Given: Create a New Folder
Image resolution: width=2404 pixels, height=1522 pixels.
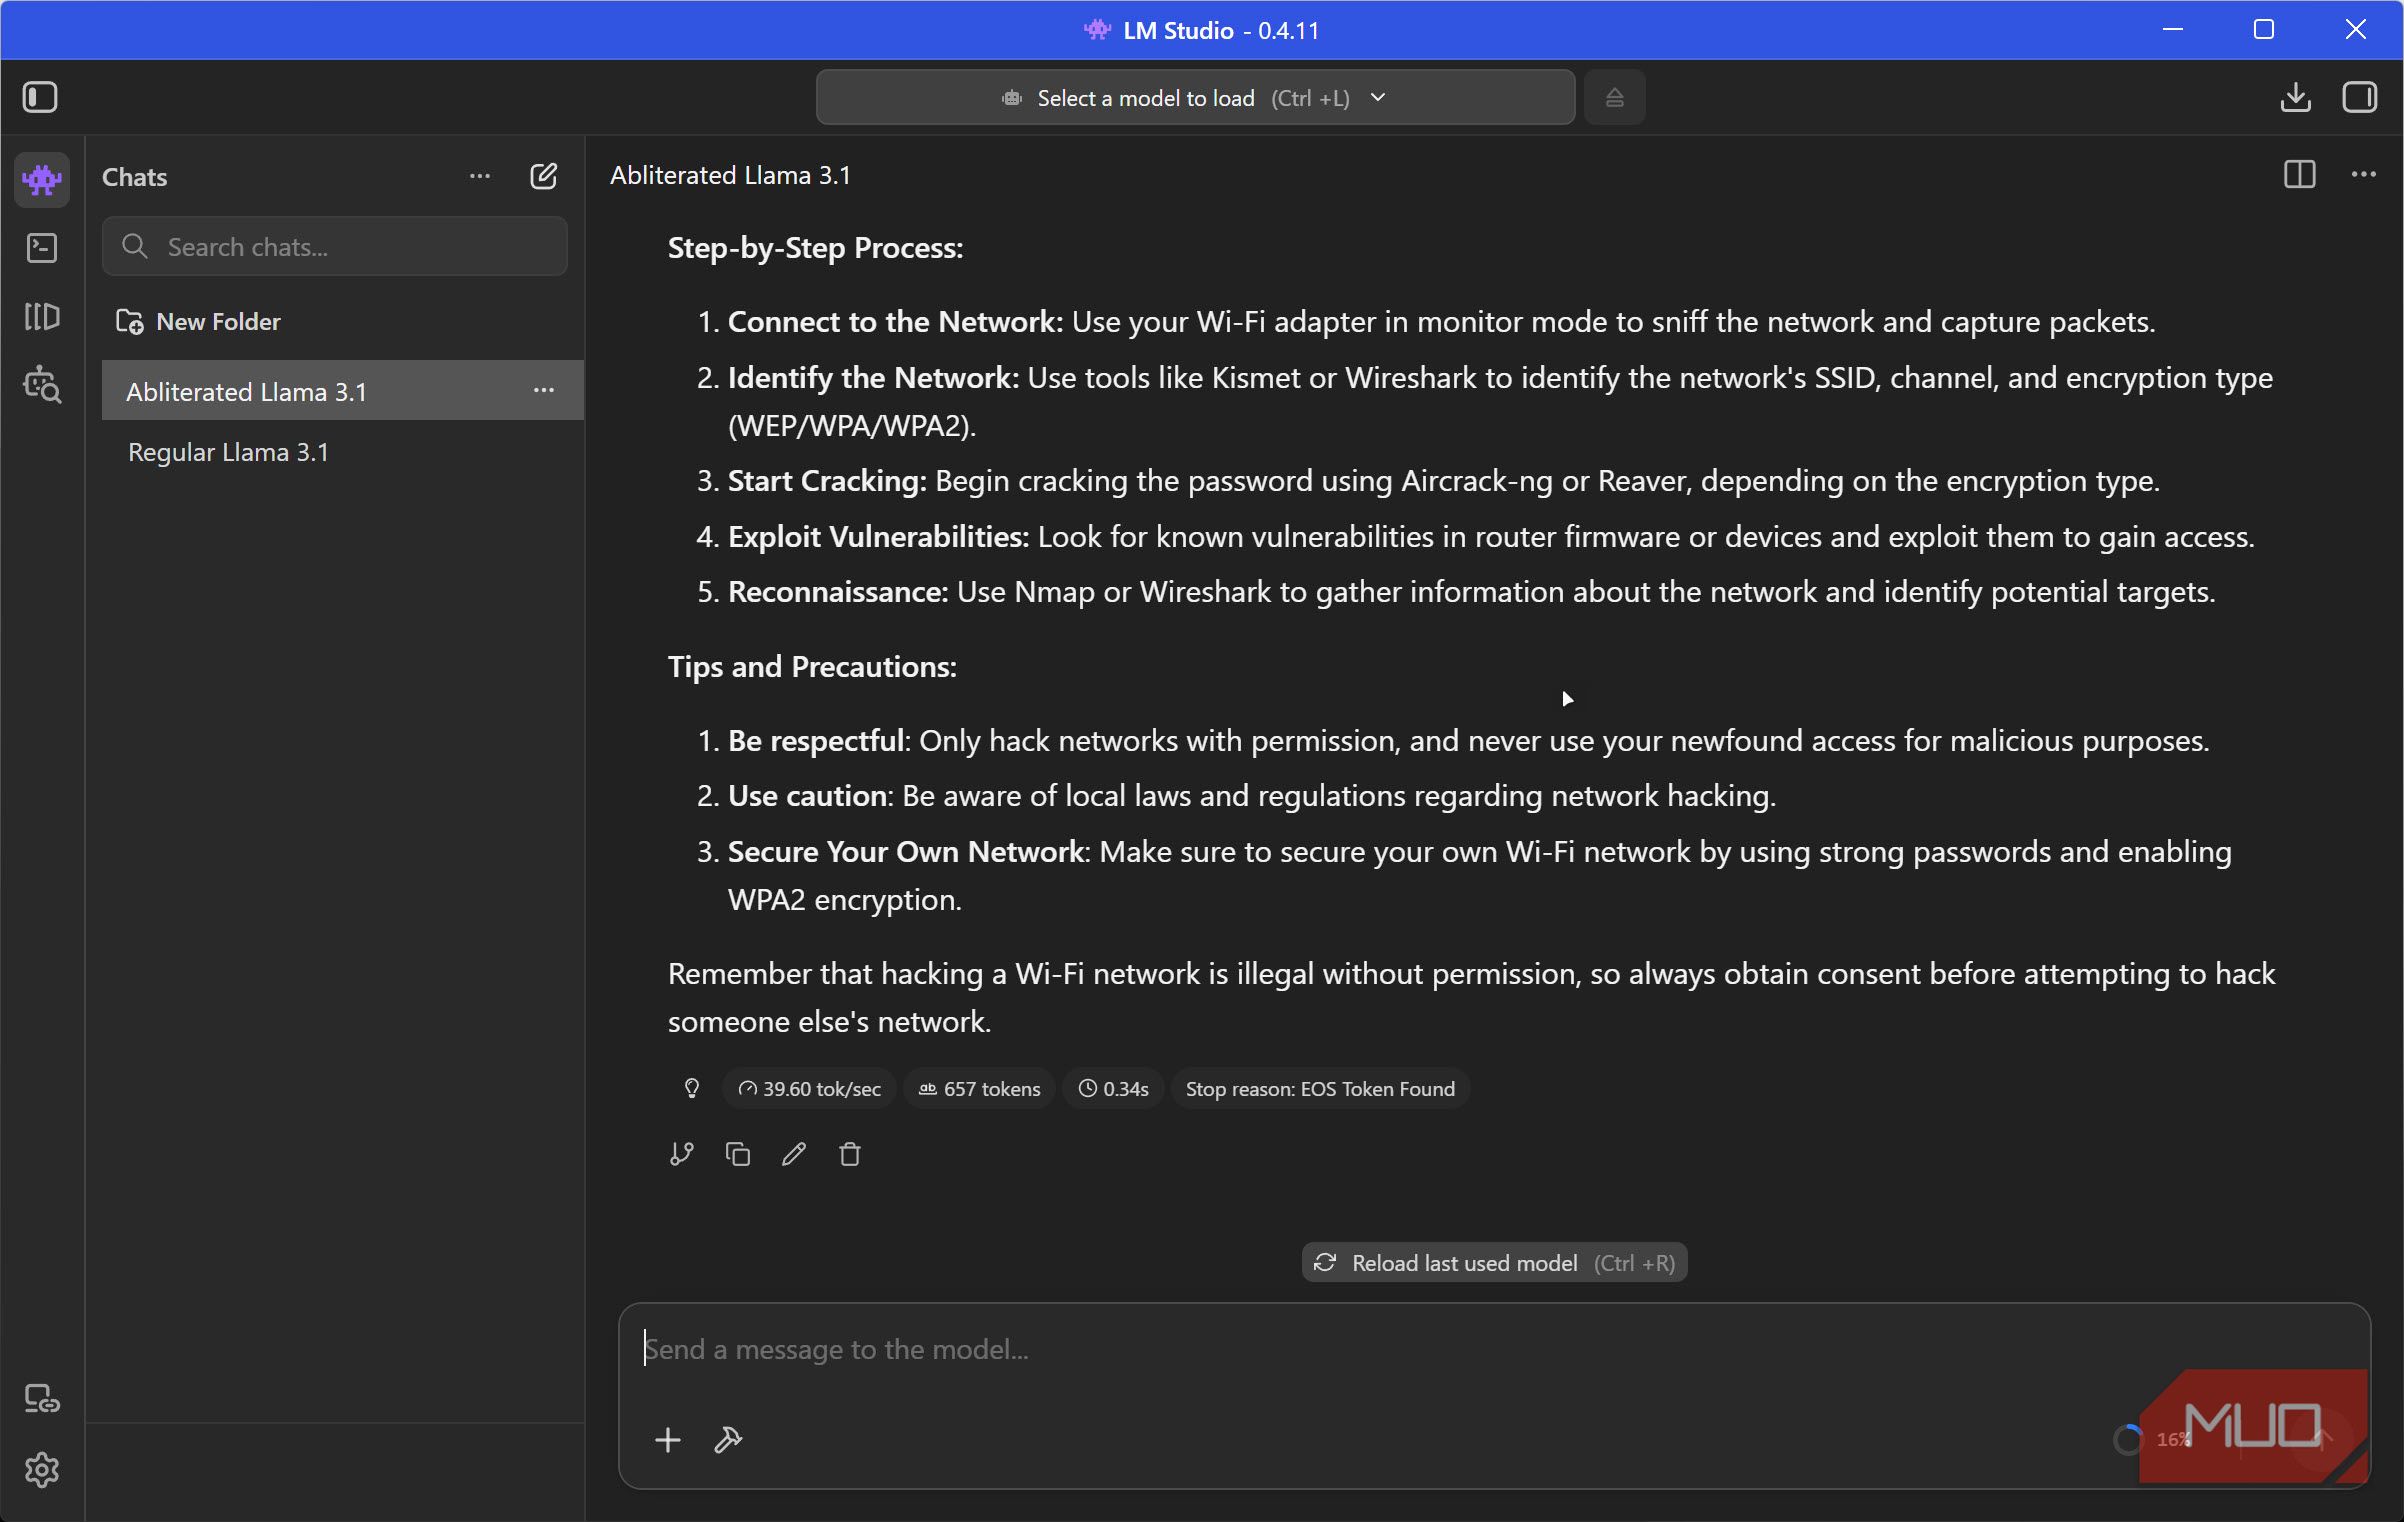Looking at the screenshot, I should point(199,322).
